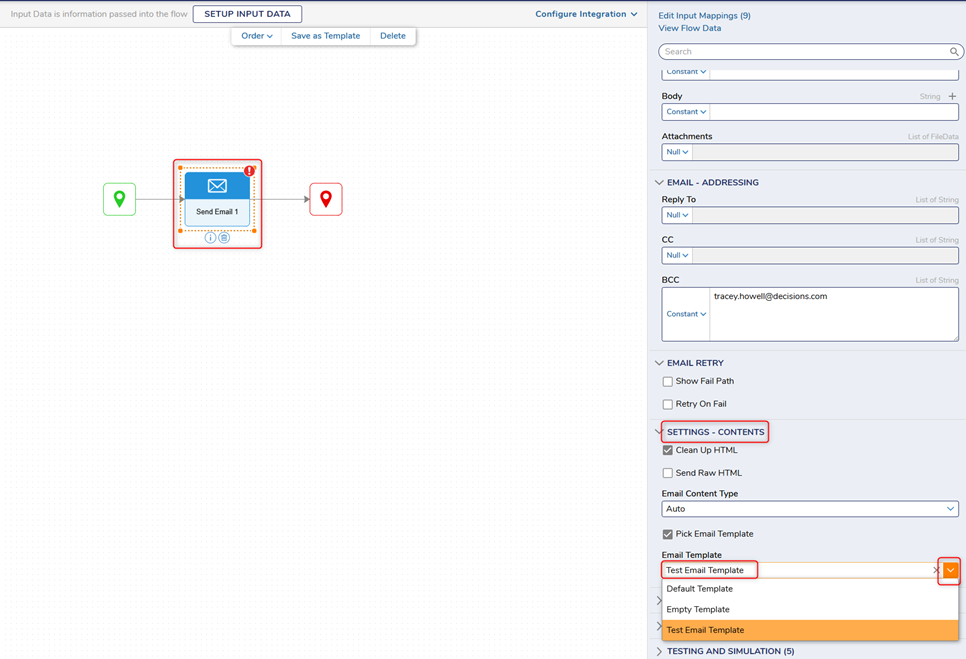Open the Order dropdown in toolbar

[256, 36]
